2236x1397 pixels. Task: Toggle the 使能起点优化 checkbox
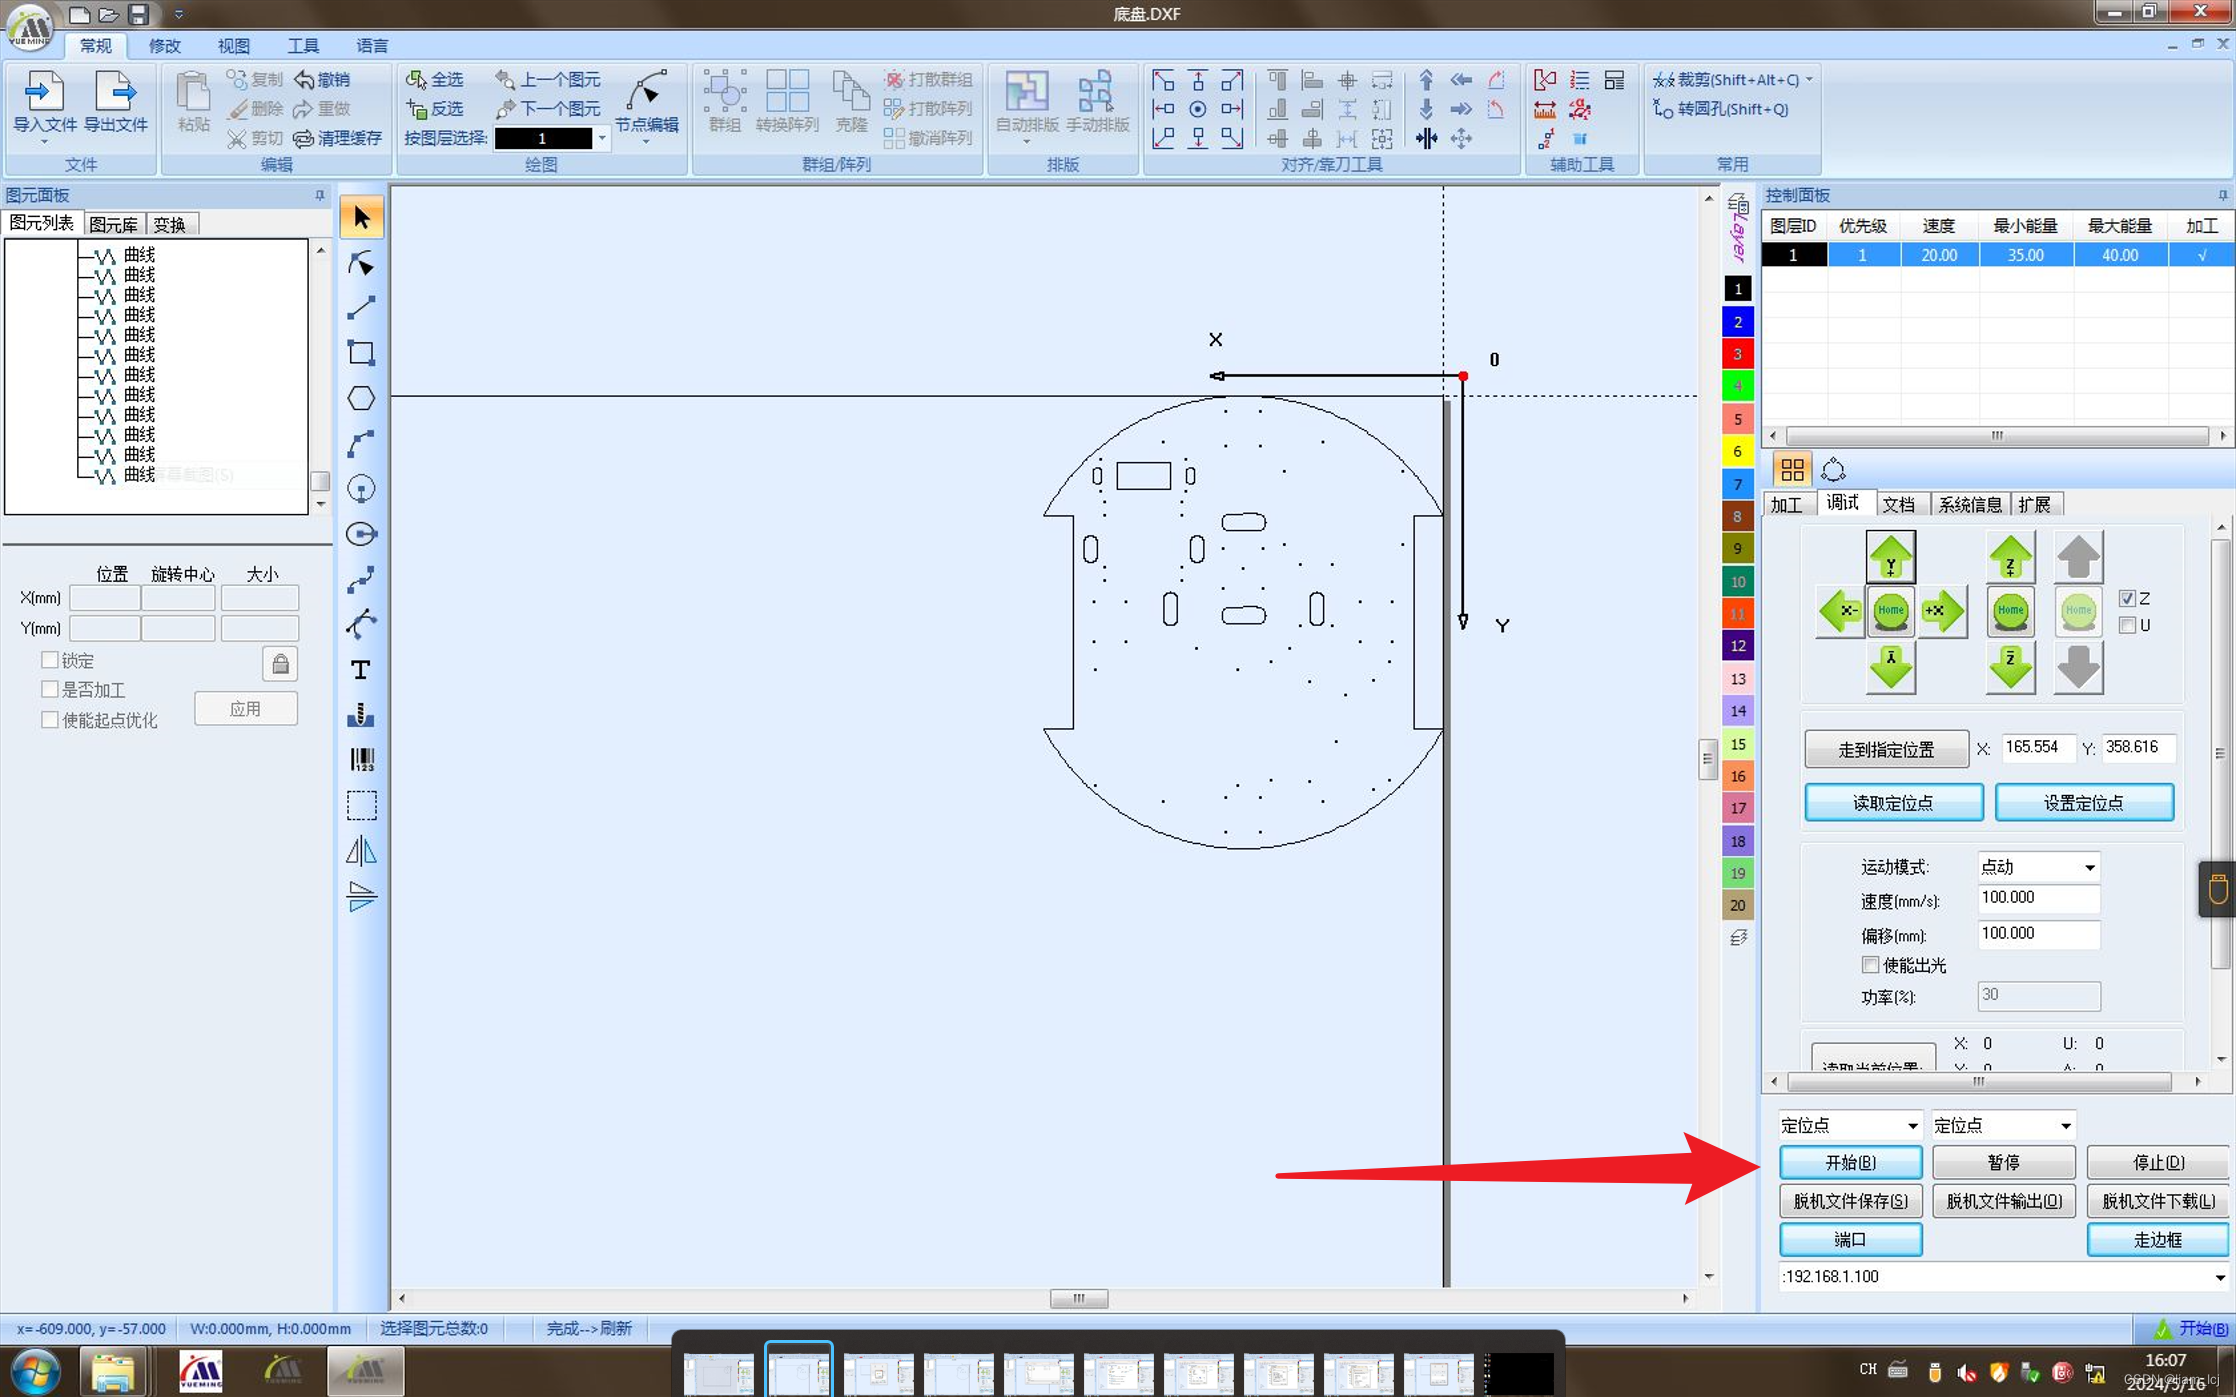(49, 719)
